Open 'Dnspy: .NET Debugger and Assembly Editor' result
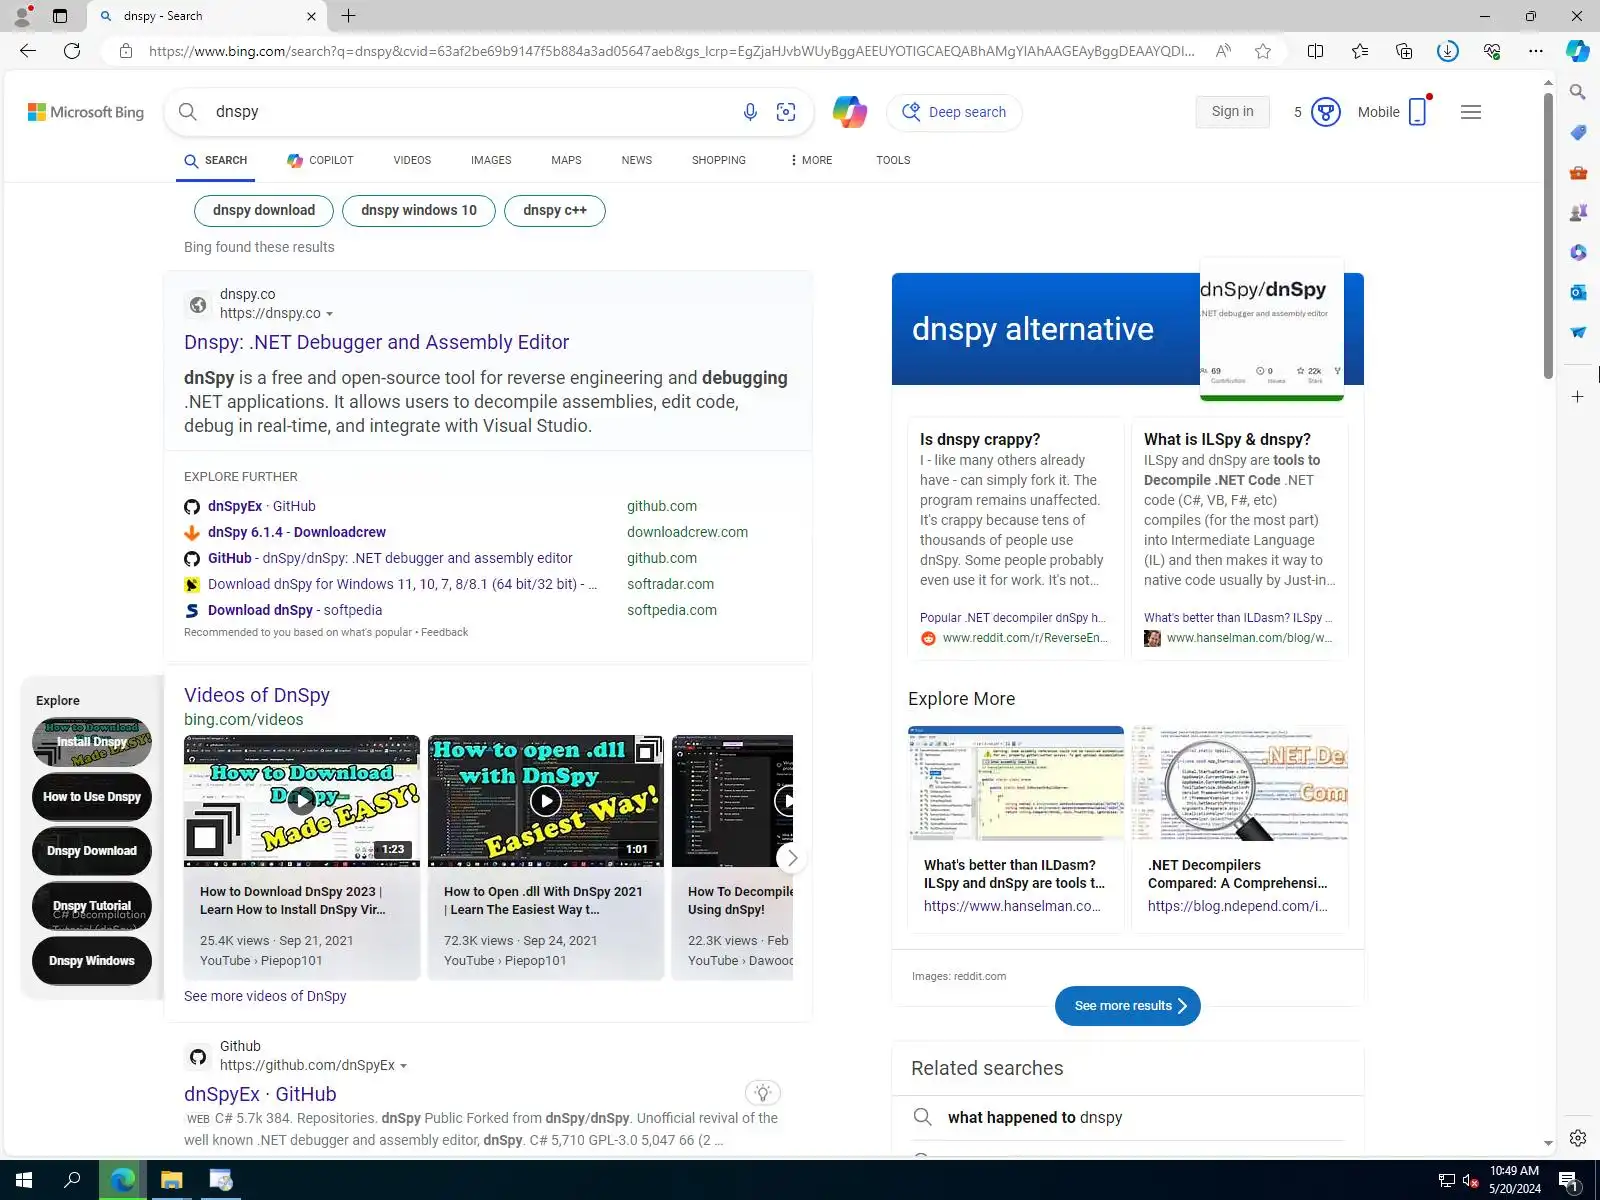Screen dimensions: 1600x1200 click(x=376, y=342)
